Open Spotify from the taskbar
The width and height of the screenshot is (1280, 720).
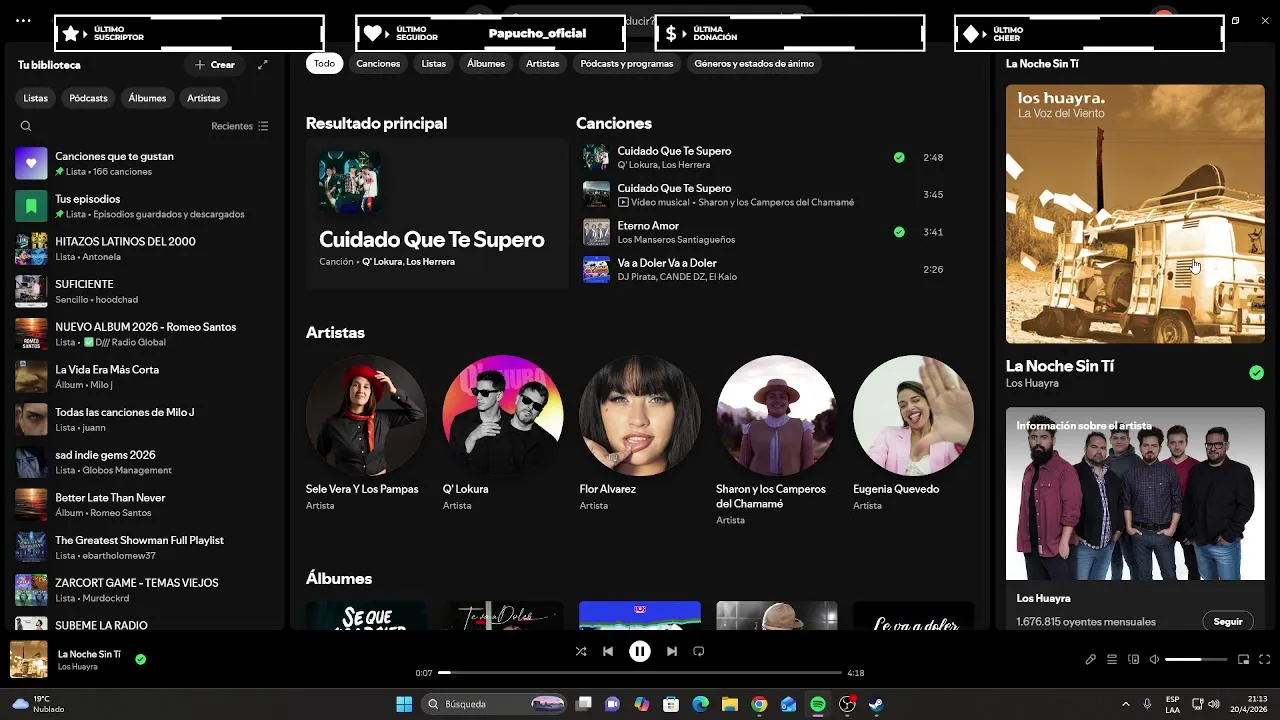tap(818, 704)
